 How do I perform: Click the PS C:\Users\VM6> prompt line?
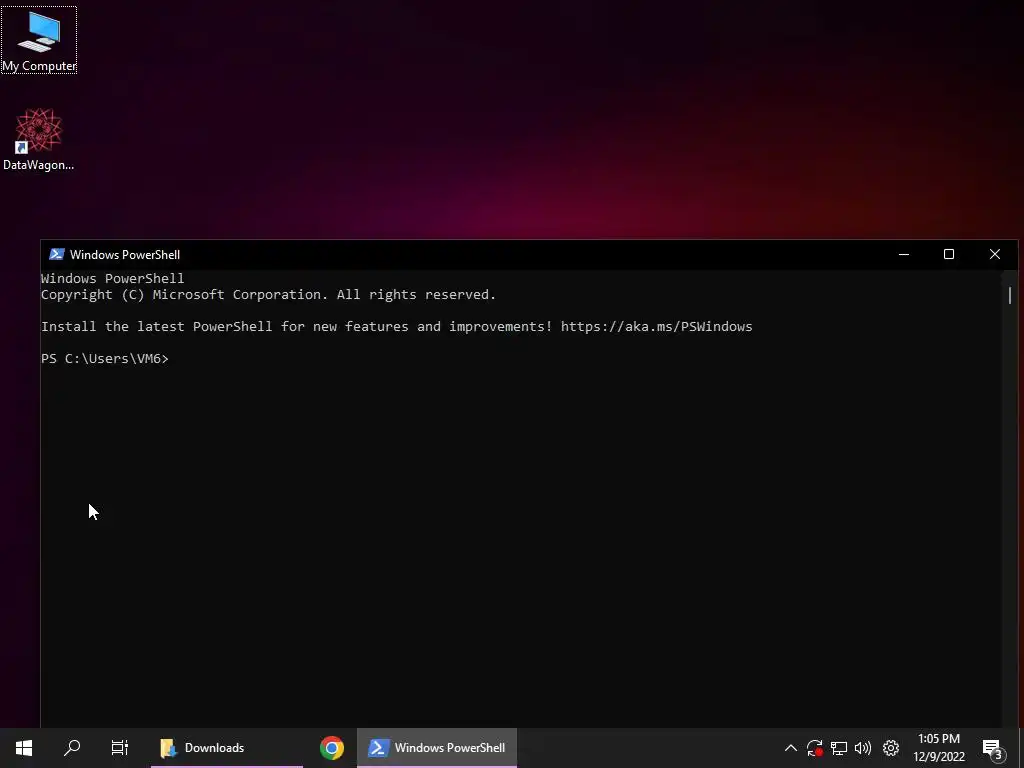[x=104, y=359]
